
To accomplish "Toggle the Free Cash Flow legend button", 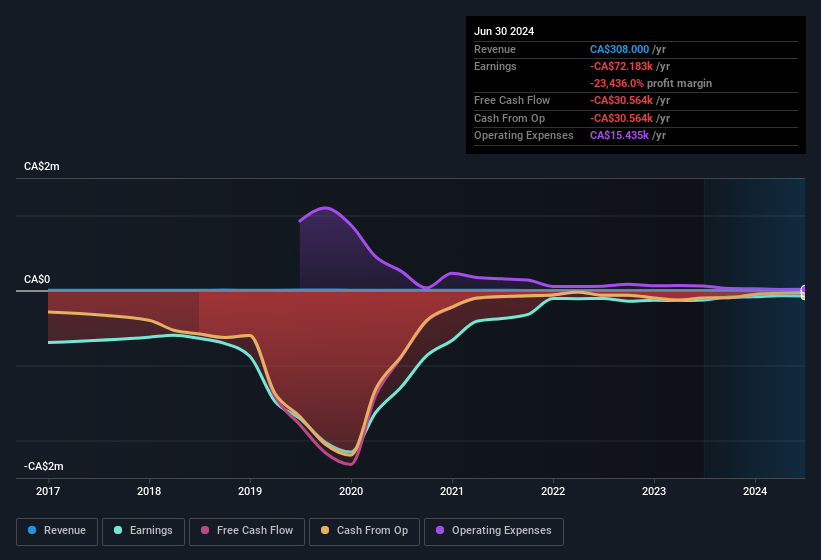I will pos(247,531).
